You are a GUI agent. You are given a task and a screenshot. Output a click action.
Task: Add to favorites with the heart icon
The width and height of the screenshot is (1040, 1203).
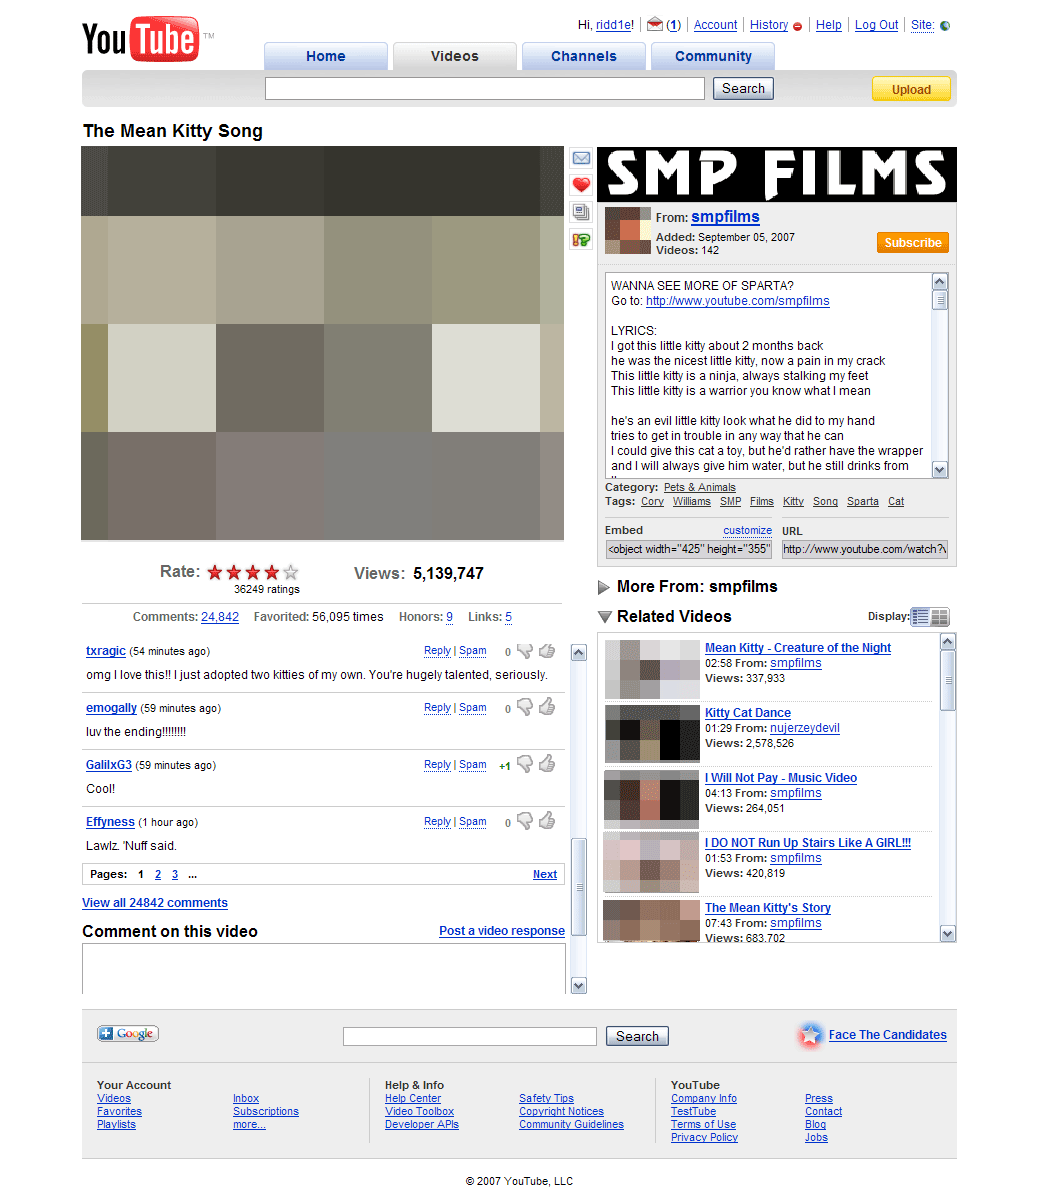pyautogui.click(x=581, y=185)
